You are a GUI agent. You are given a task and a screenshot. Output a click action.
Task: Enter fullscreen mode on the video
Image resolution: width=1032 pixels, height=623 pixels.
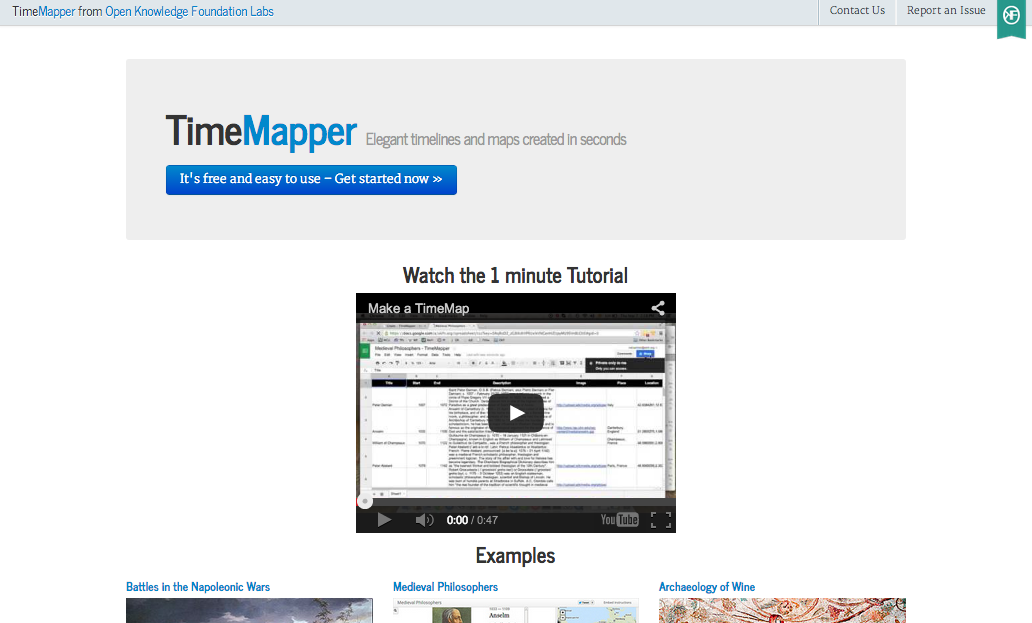click(x=660, y=519)
